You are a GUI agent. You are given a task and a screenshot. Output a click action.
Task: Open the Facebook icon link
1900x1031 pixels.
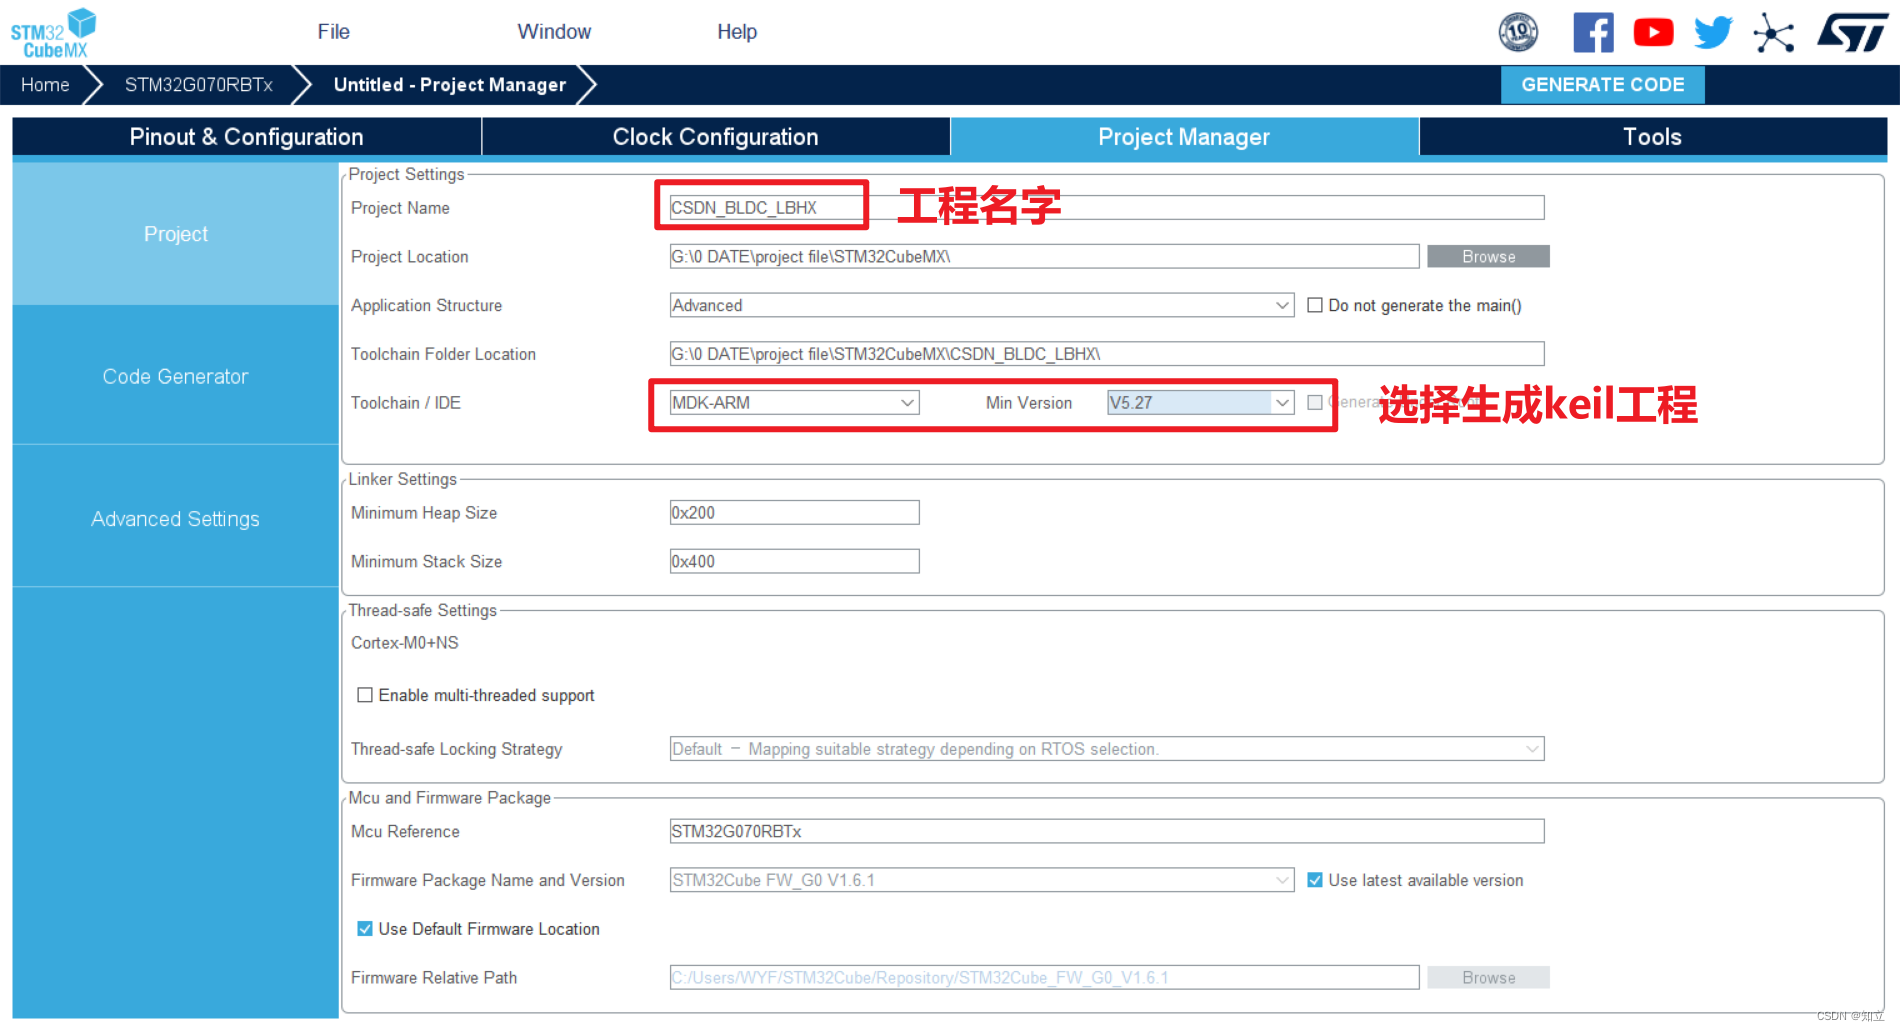(1593, 32)
